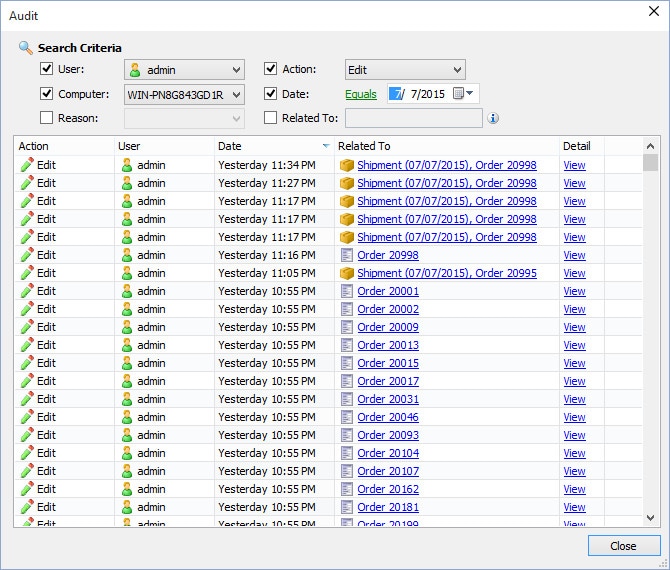670x570 pixels.
Task: Click the Related To text input field
Action: (x=414, y=118)
